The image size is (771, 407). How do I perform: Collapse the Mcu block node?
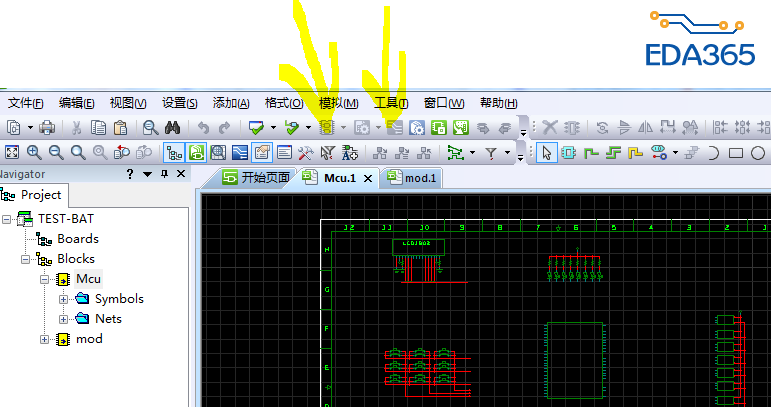(x=45, y=279)
